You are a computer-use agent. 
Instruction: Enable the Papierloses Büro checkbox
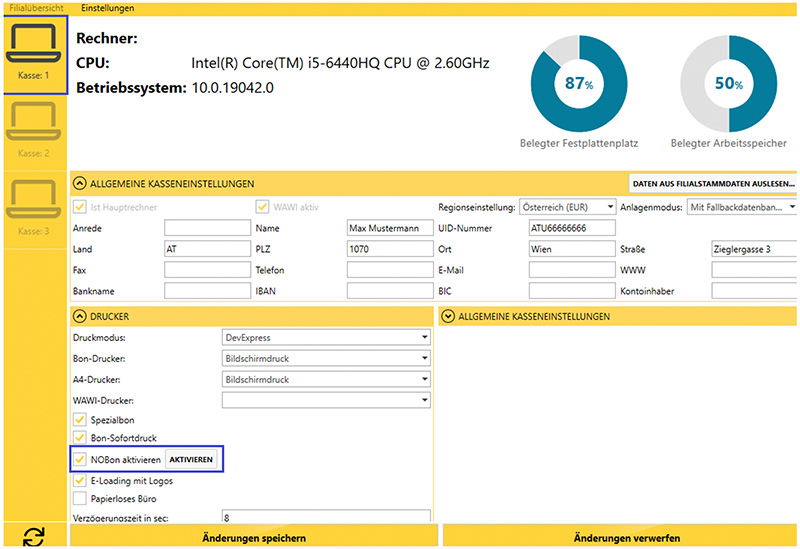tap(80, 498)
